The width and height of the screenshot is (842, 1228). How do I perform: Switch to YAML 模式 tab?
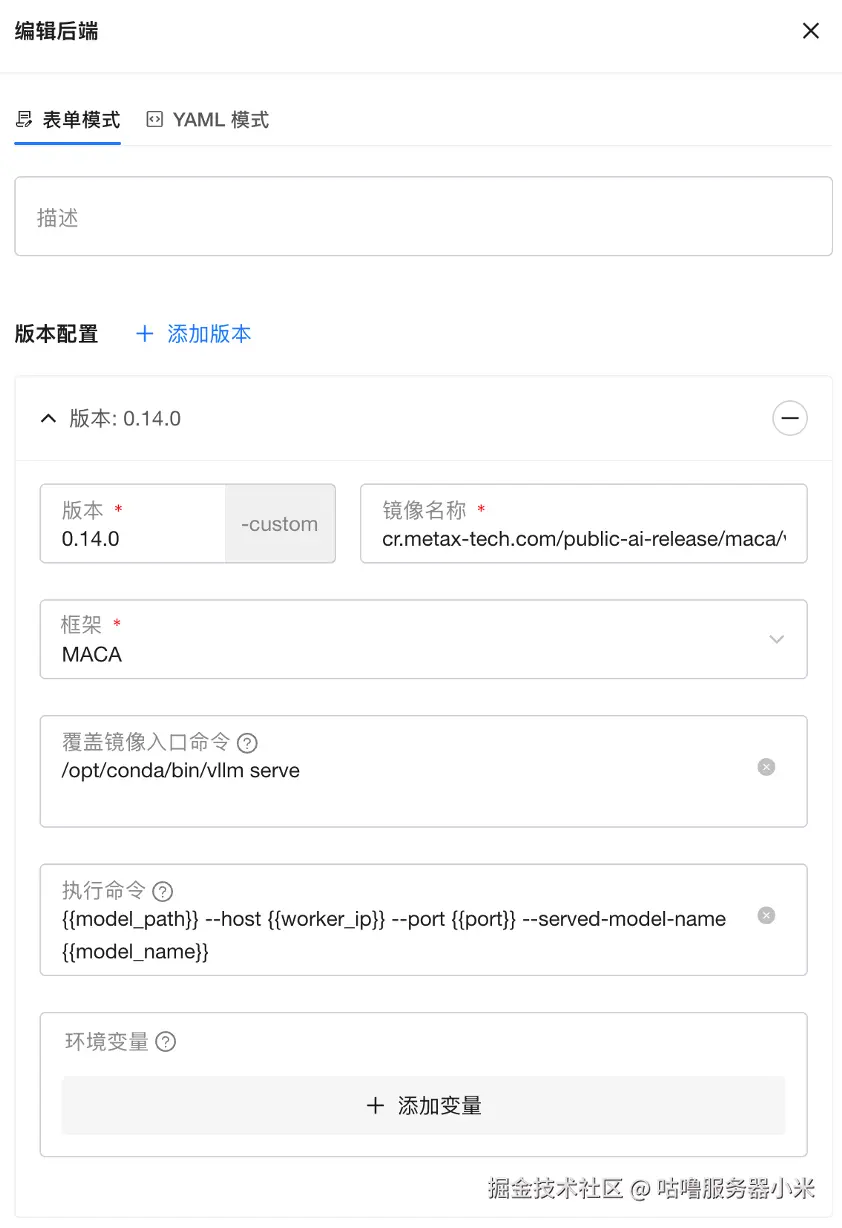(x=208, y=120)
